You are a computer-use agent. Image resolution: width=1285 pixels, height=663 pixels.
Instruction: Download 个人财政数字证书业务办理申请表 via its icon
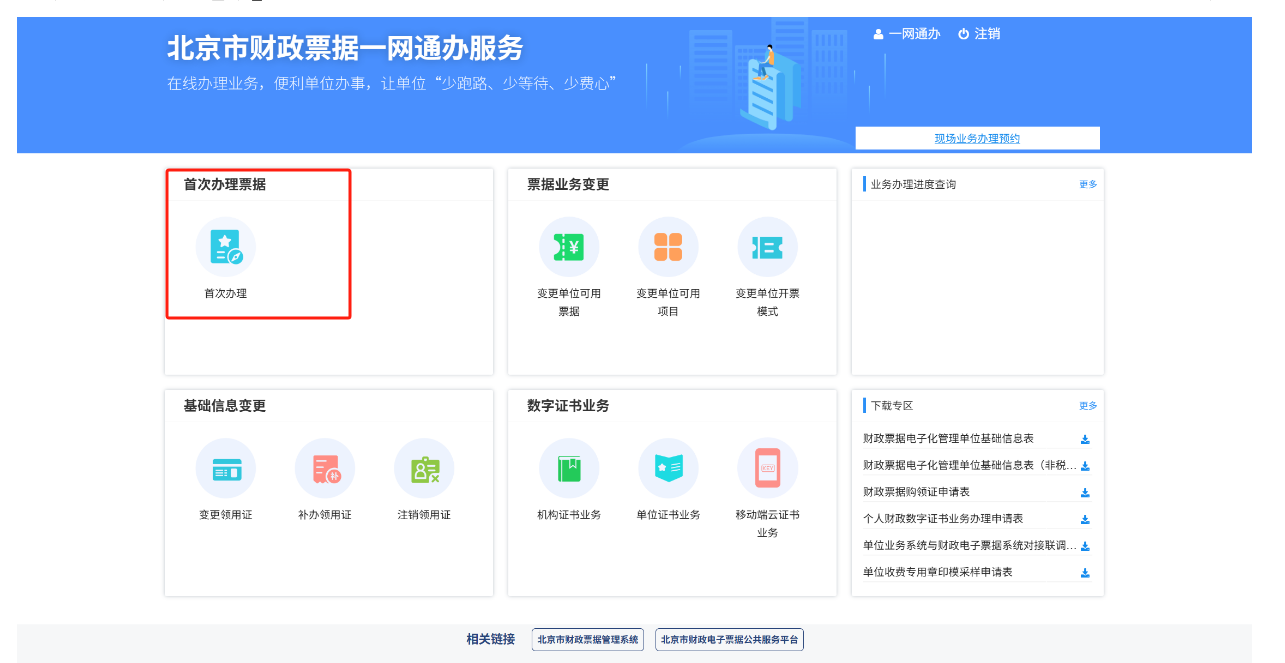click(x=1085, y=520)
